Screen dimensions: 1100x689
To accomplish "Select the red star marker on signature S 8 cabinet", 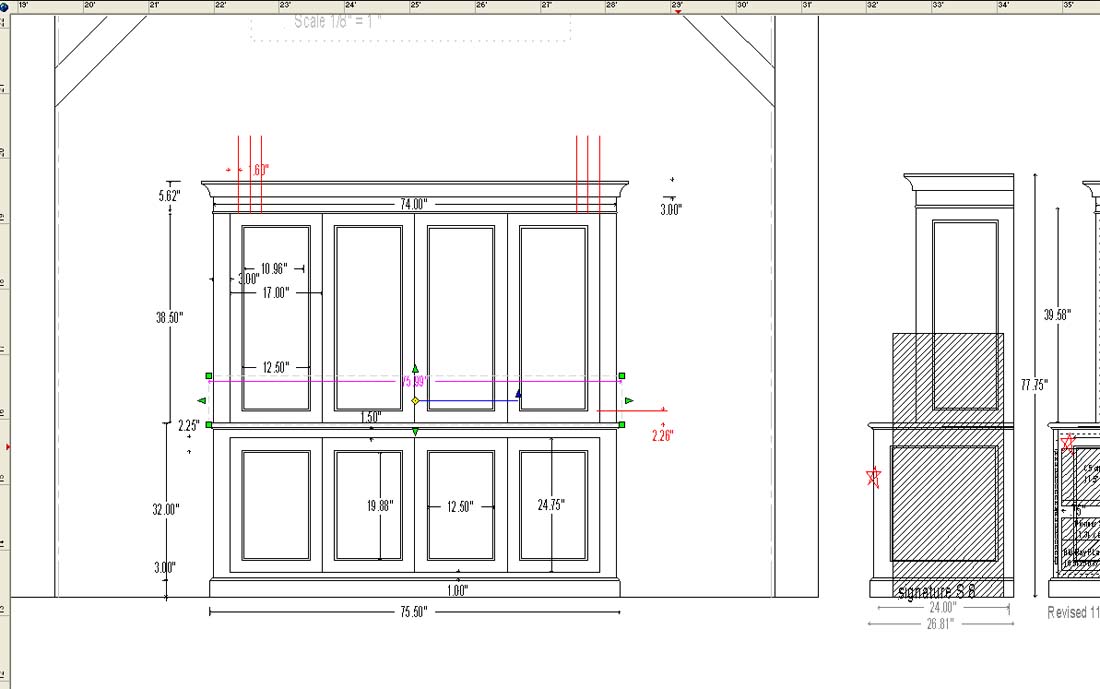I will pyautogui.click(x=873, y=476).
